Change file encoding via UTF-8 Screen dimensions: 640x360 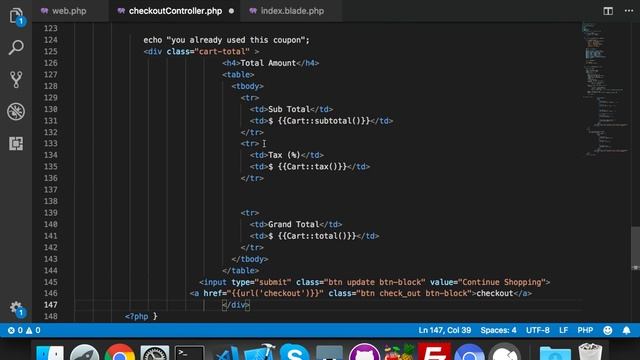(538, 330)
